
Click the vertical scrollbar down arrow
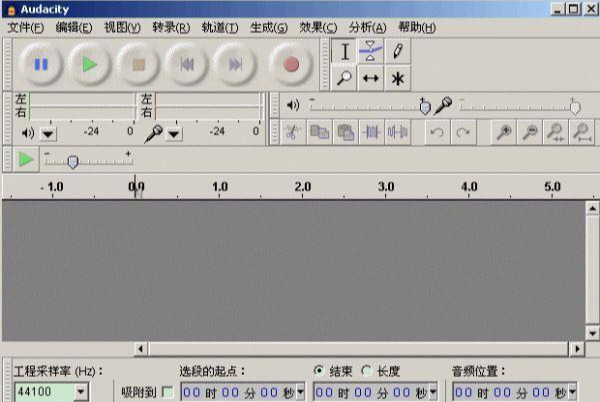[x=592, y=333]
